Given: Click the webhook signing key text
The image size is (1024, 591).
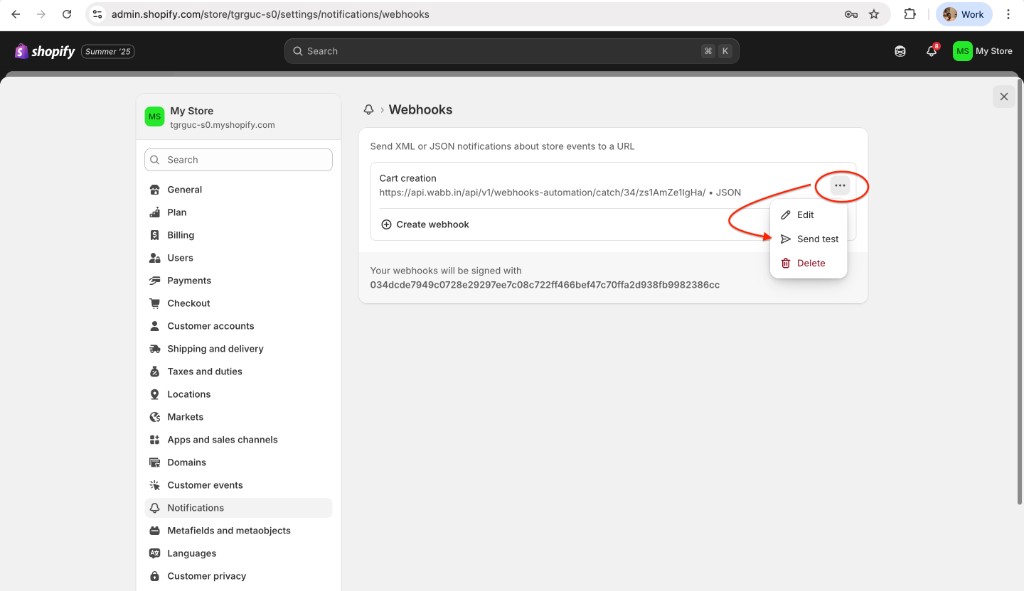Looking at the screenshot, I should pos(545,285).
